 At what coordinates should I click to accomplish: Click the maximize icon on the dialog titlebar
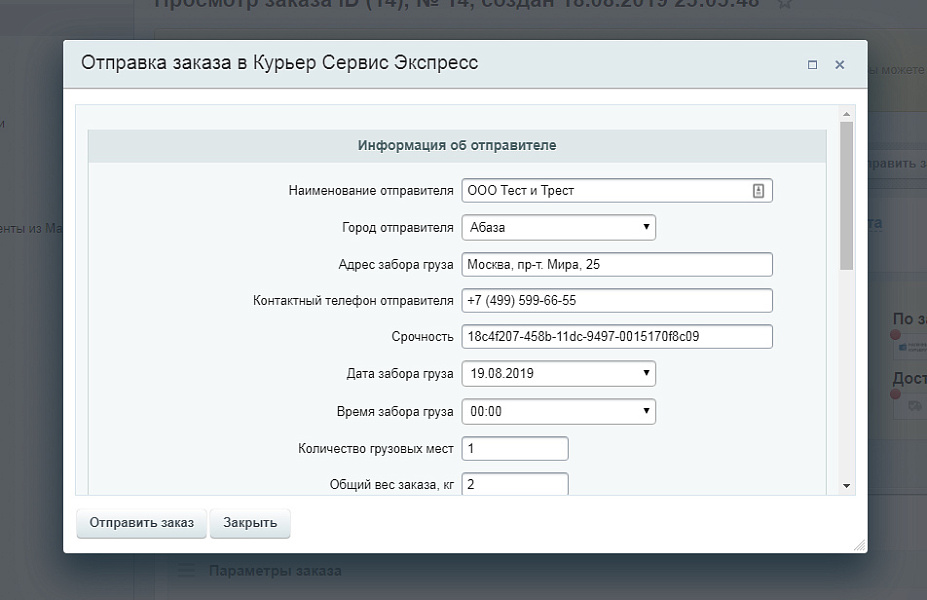tap(811, 64)
